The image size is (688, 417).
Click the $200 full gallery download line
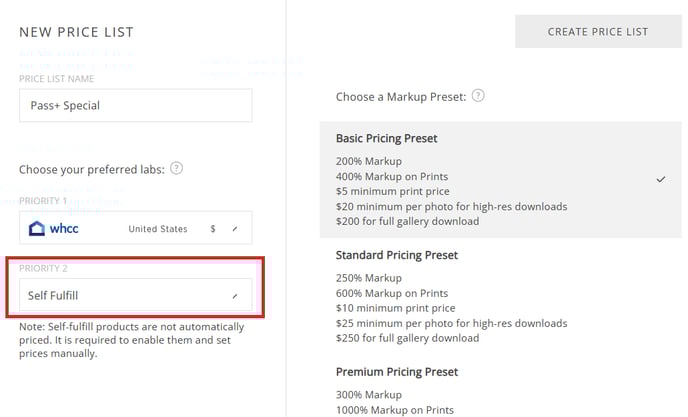pos(407,221)
